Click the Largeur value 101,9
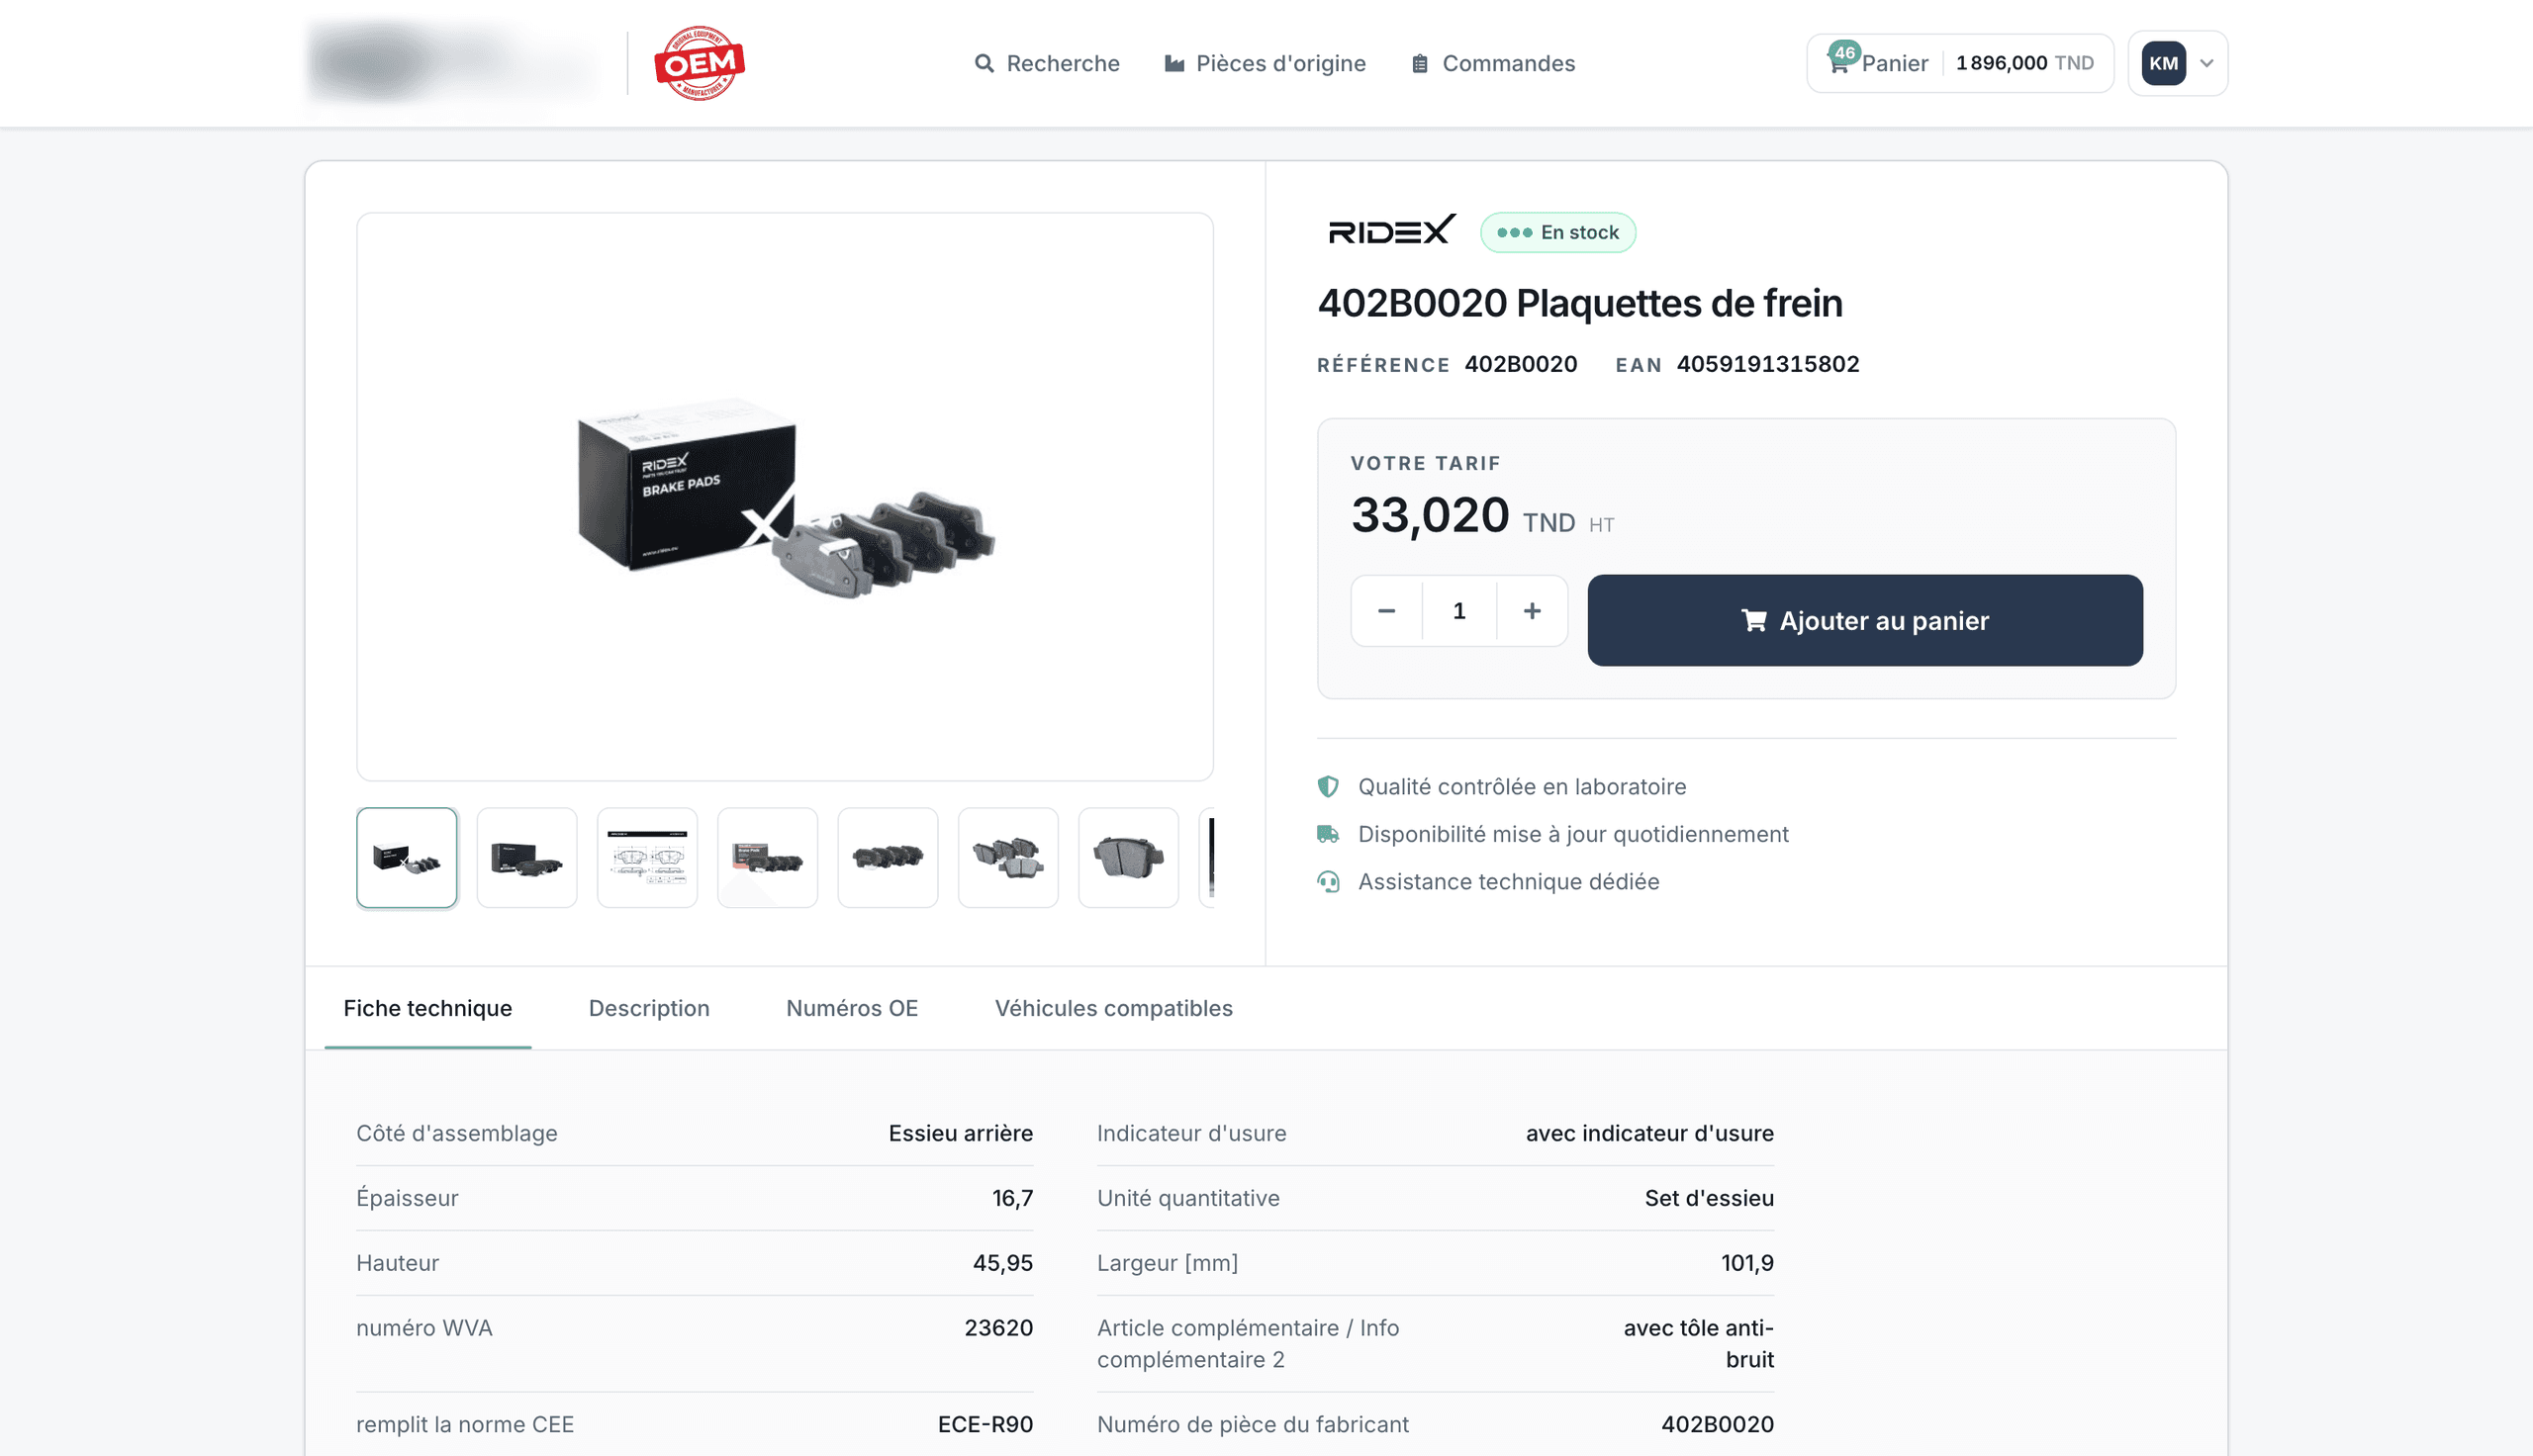Screen dimensions: 2533x1456 [1747, 1263]
